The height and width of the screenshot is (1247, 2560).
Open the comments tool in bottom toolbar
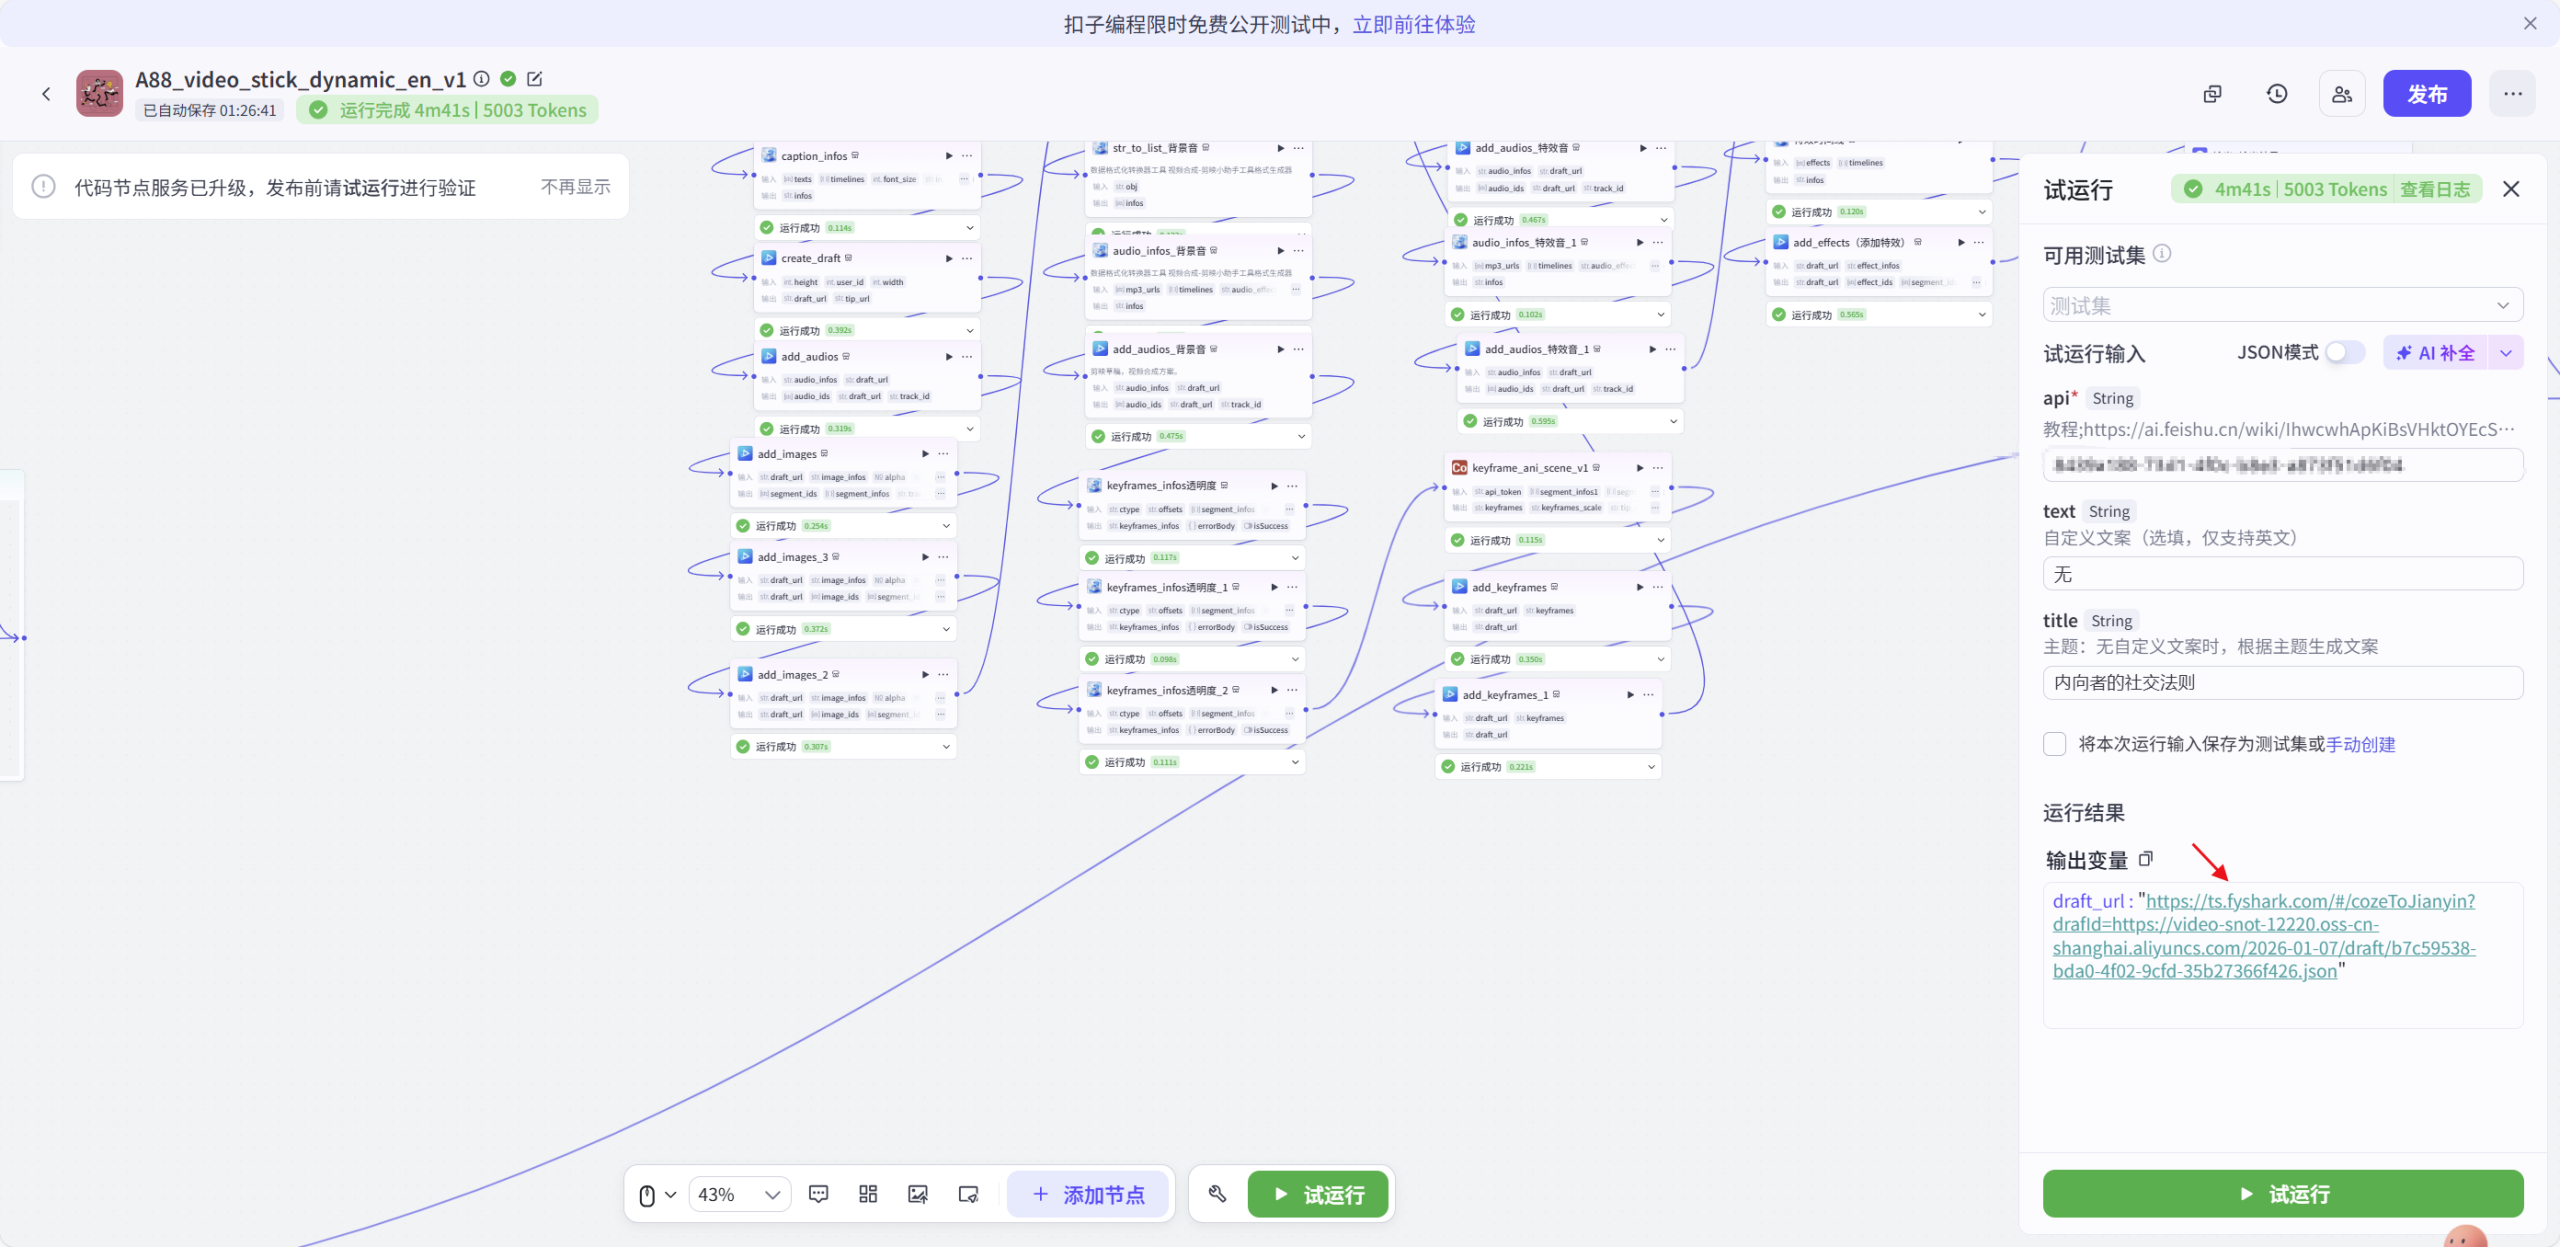tap(818, 1194)
